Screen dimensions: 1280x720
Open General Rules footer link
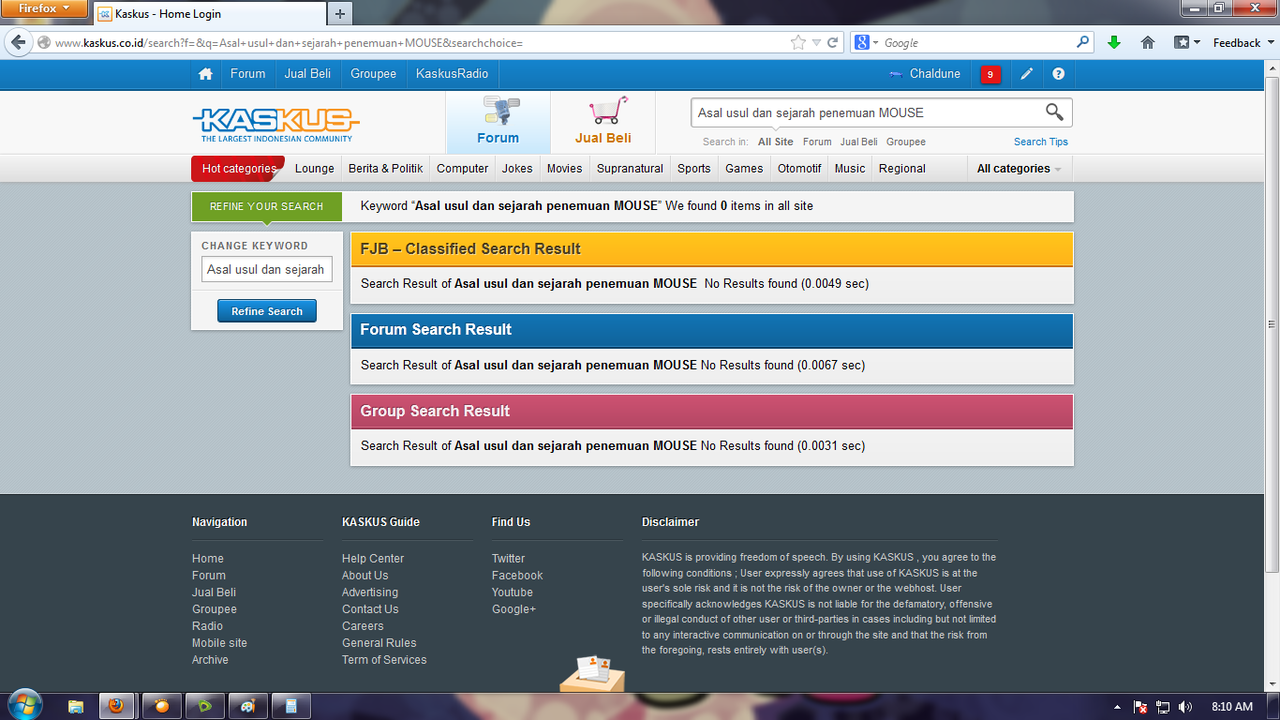(x=379, y=643)
